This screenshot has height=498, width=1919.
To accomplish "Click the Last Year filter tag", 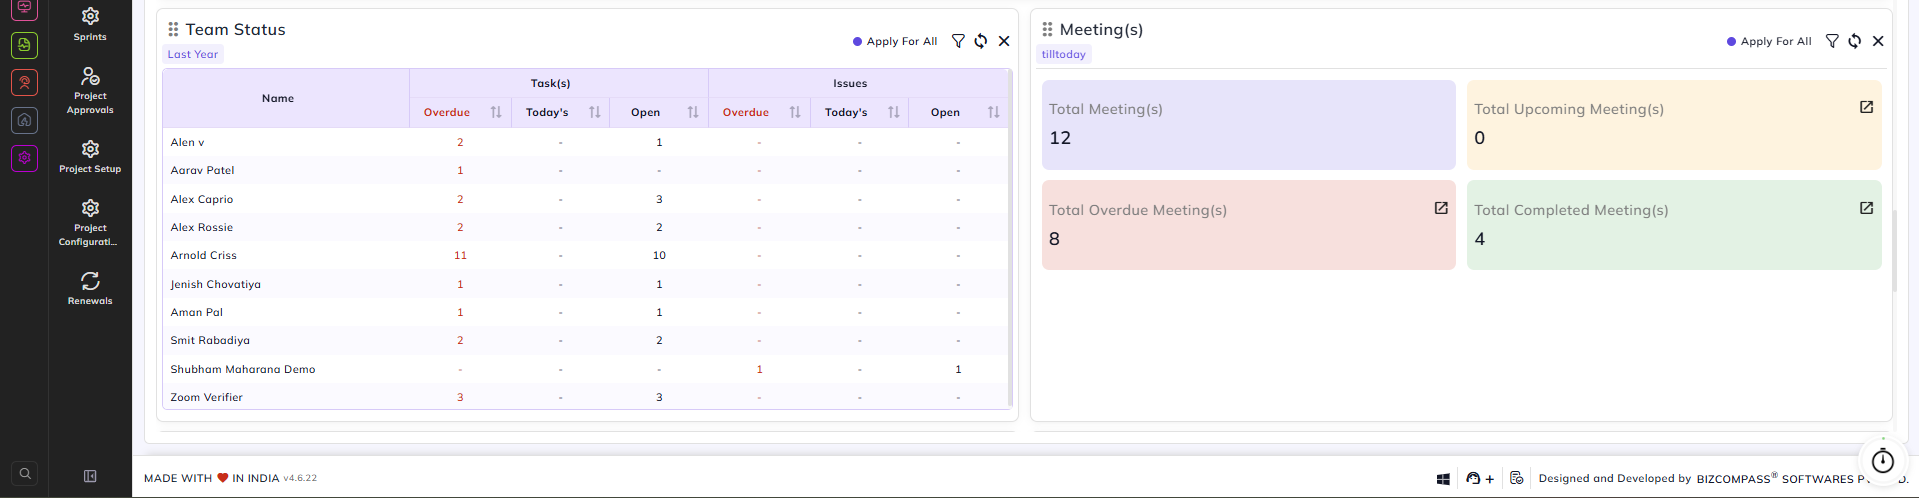I will pyautogui.click(x=193, y=54).
